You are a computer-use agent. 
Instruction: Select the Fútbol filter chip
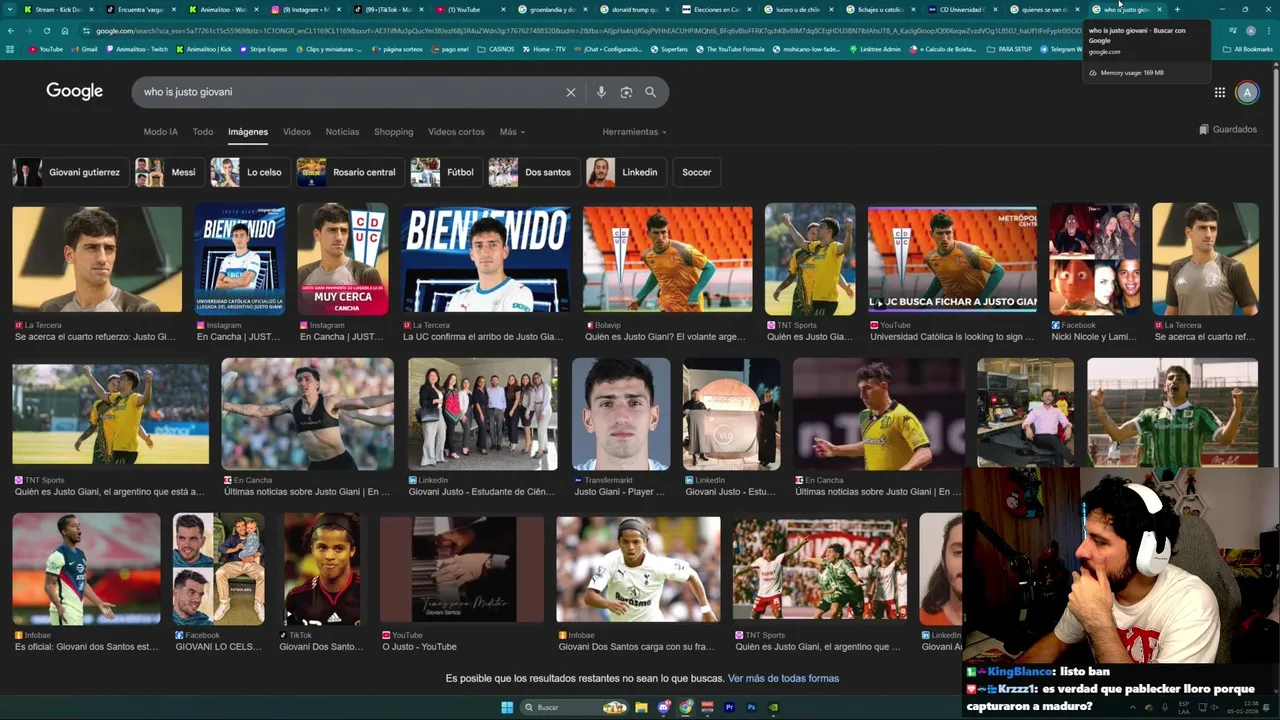[446, 172]
